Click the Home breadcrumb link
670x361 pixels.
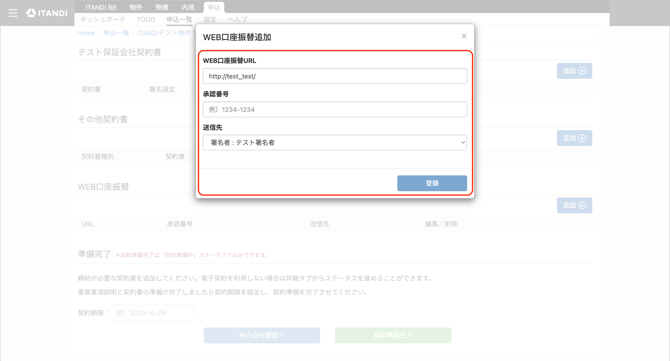[86, 33]
